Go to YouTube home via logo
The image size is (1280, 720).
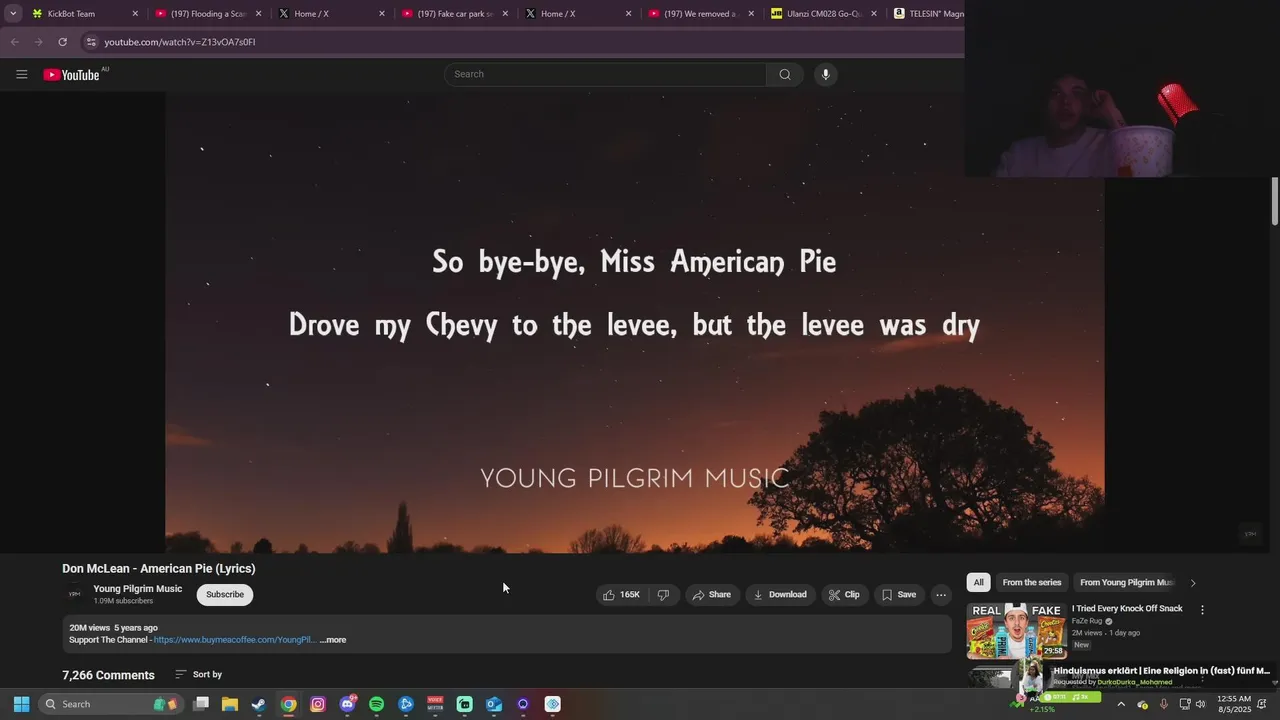72,75
